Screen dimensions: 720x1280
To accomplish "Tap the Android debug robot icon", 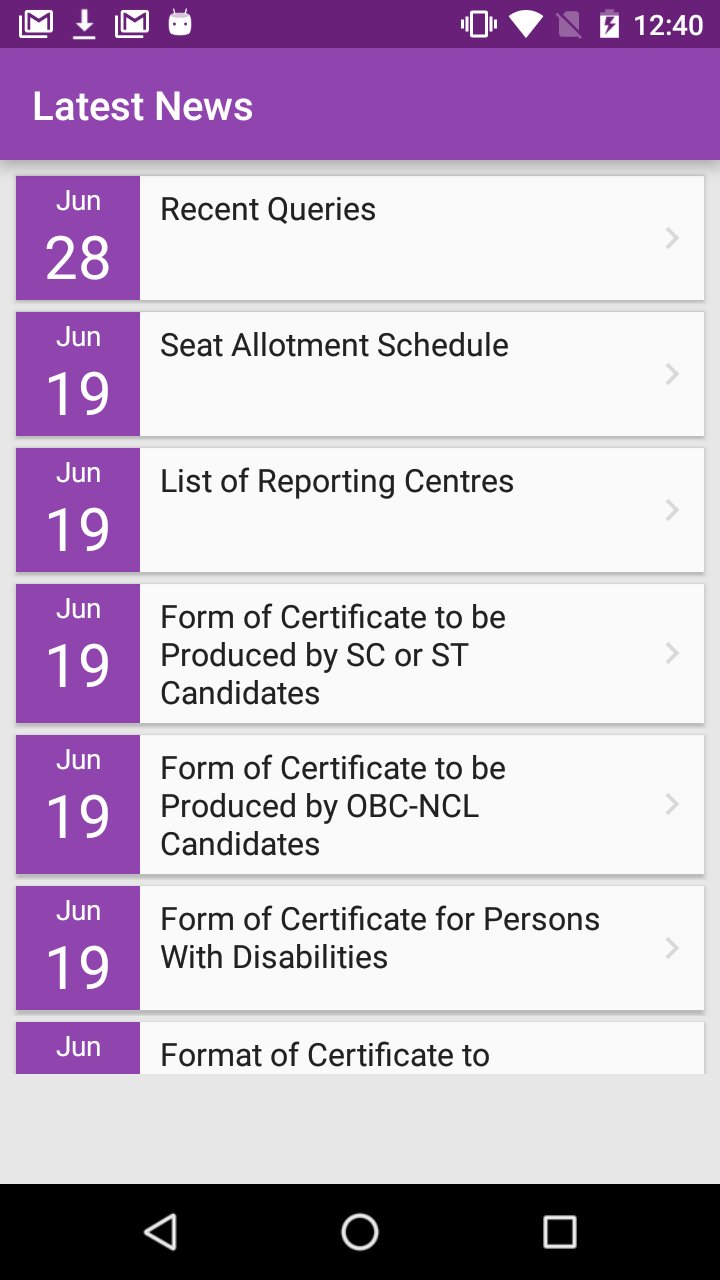I will click(180, 23).
